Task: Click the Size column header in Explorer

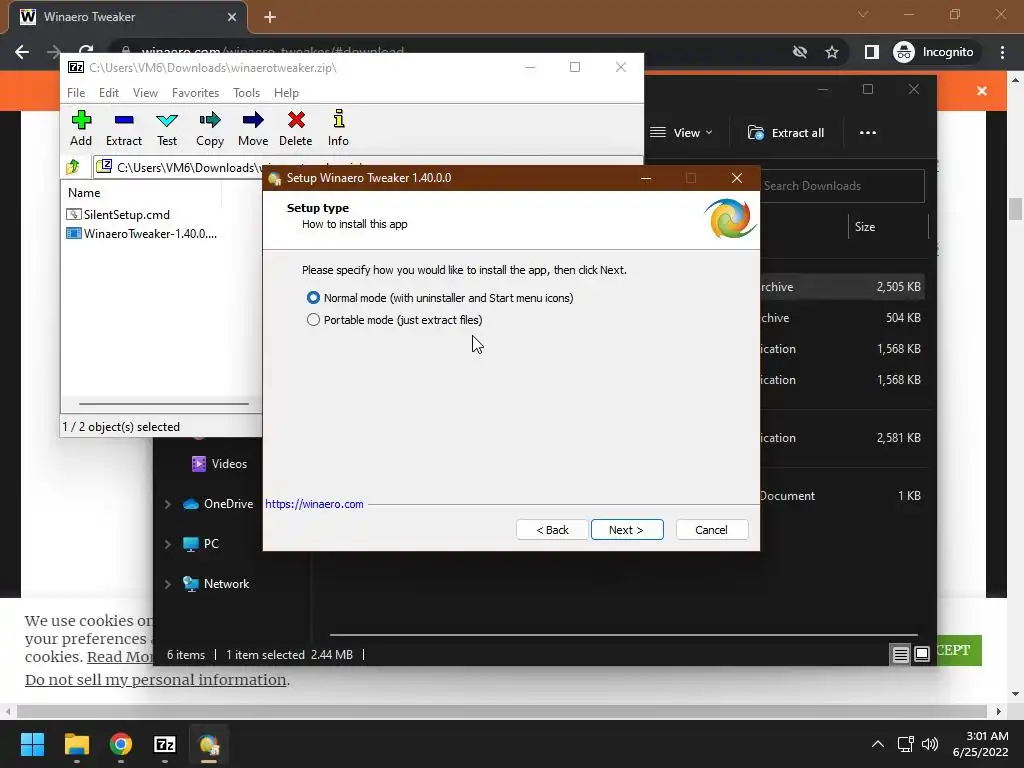Action: pyautogui.click(x=865, y=227)
